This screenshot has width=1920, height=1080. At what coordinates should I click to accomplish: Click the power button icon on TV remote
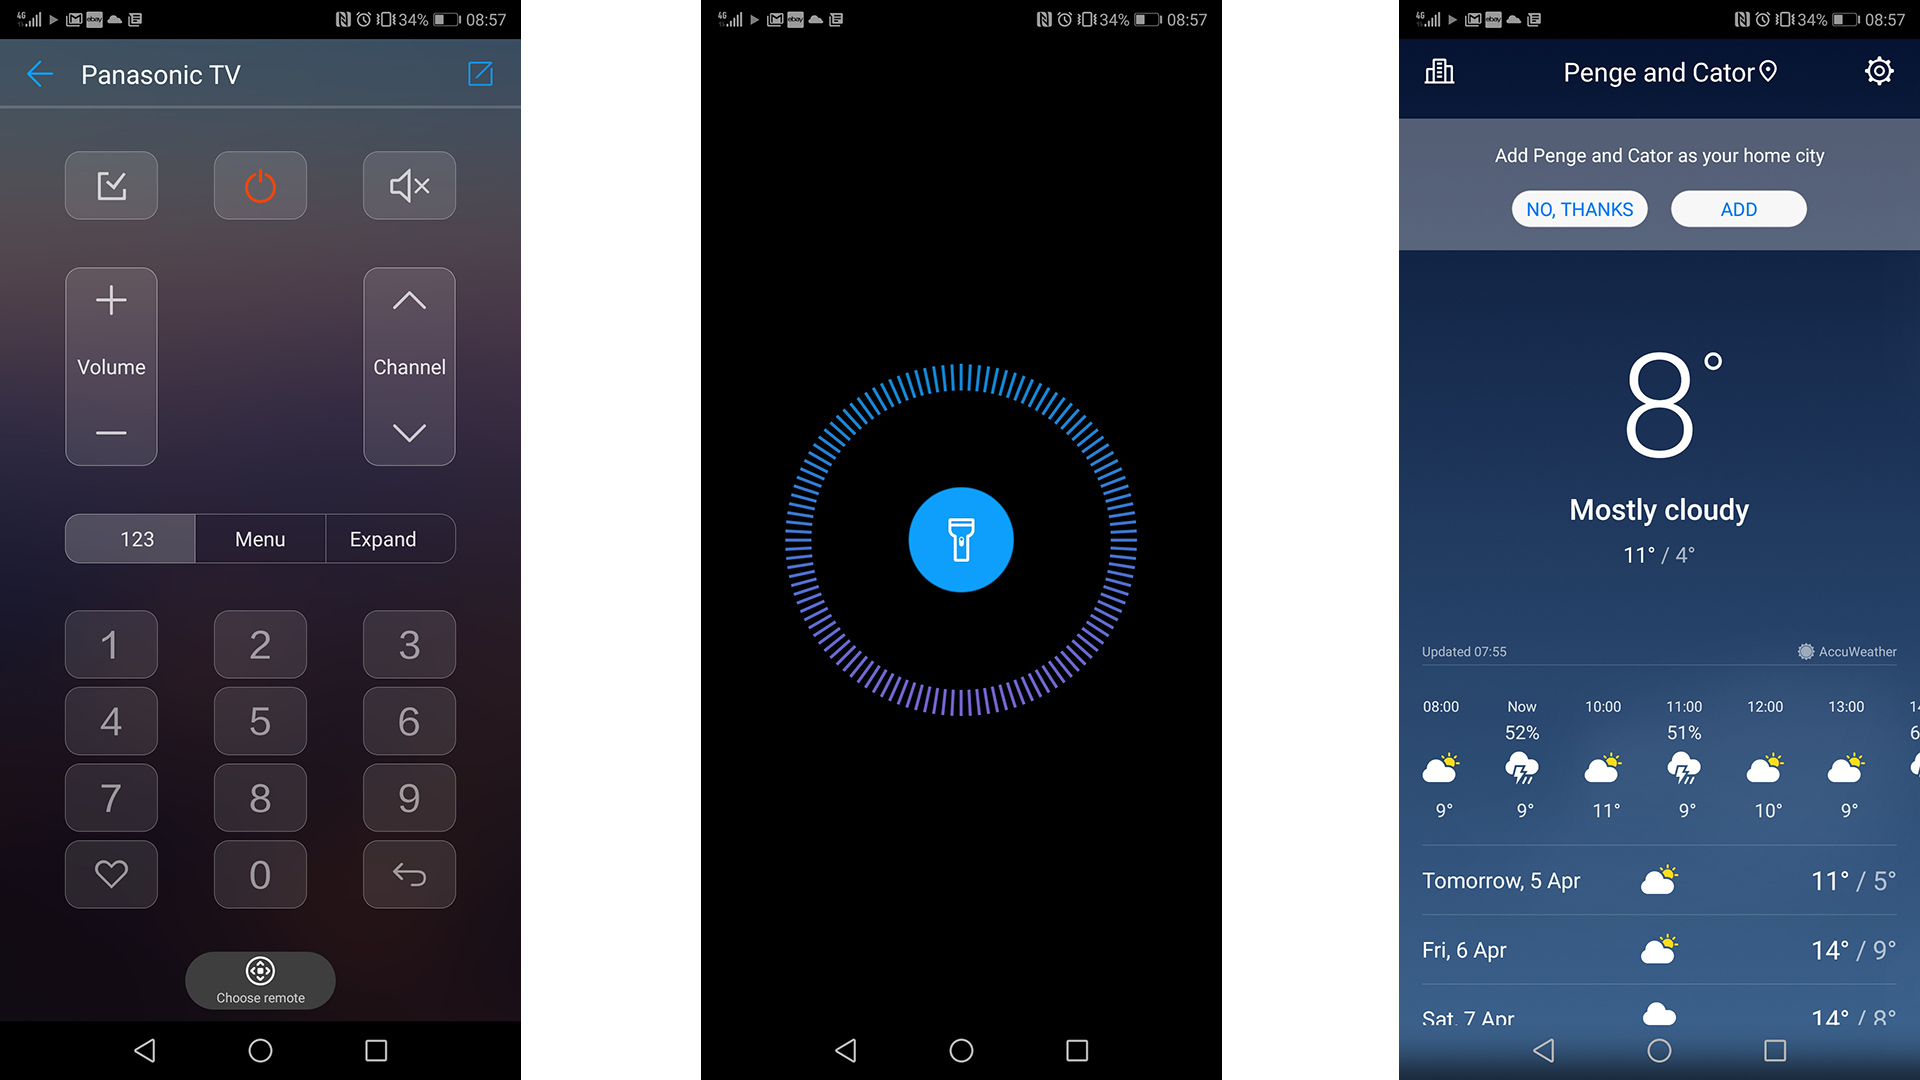point(258,187)
